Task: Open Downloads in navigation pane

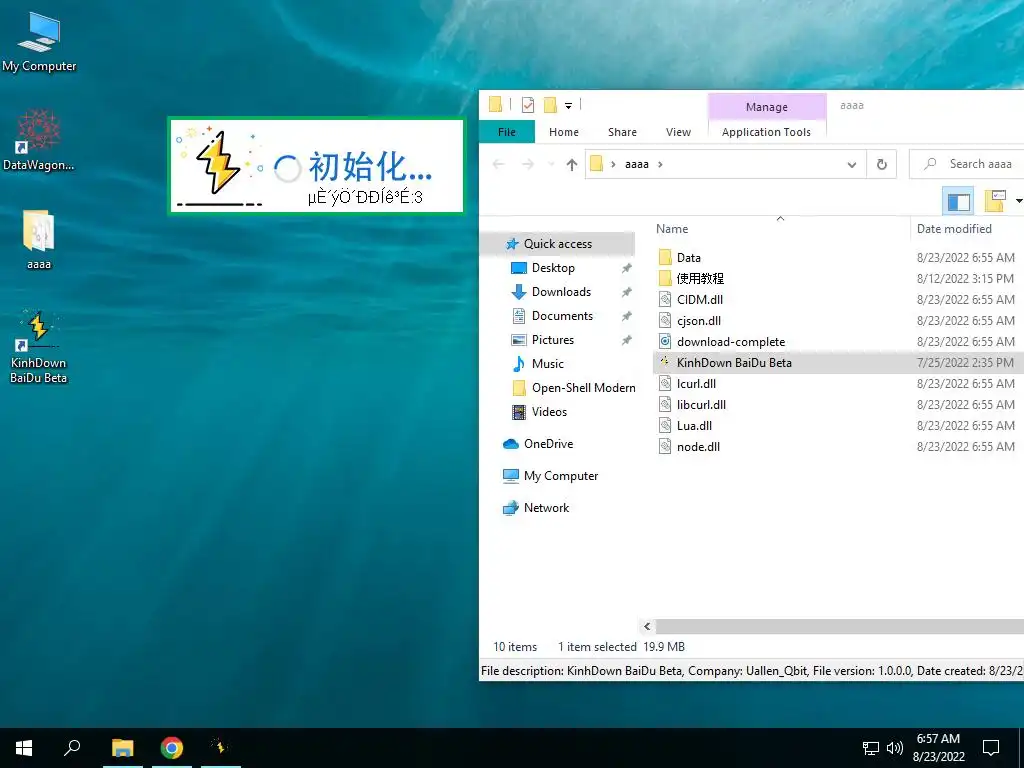Action: pos(561,292)
